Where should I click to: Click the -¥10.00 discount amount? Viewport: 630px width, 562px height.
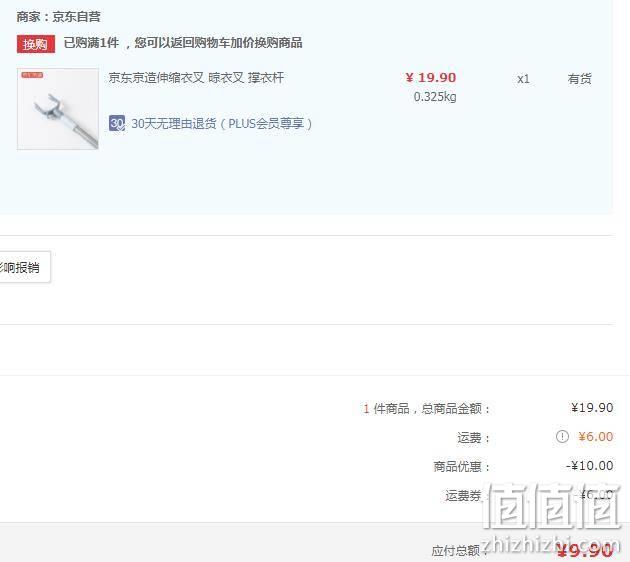(x=589, y=466)
